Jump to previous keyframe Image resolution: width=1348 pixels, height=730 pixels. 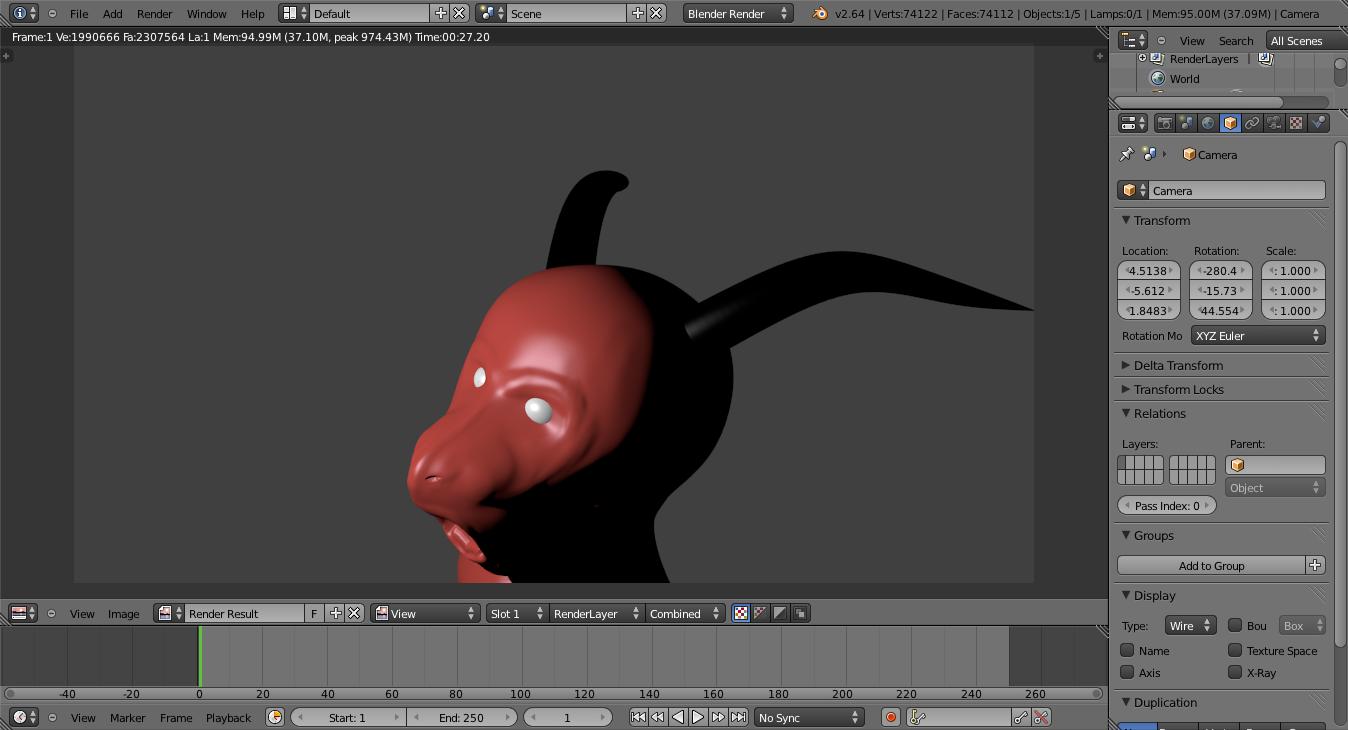658,717
